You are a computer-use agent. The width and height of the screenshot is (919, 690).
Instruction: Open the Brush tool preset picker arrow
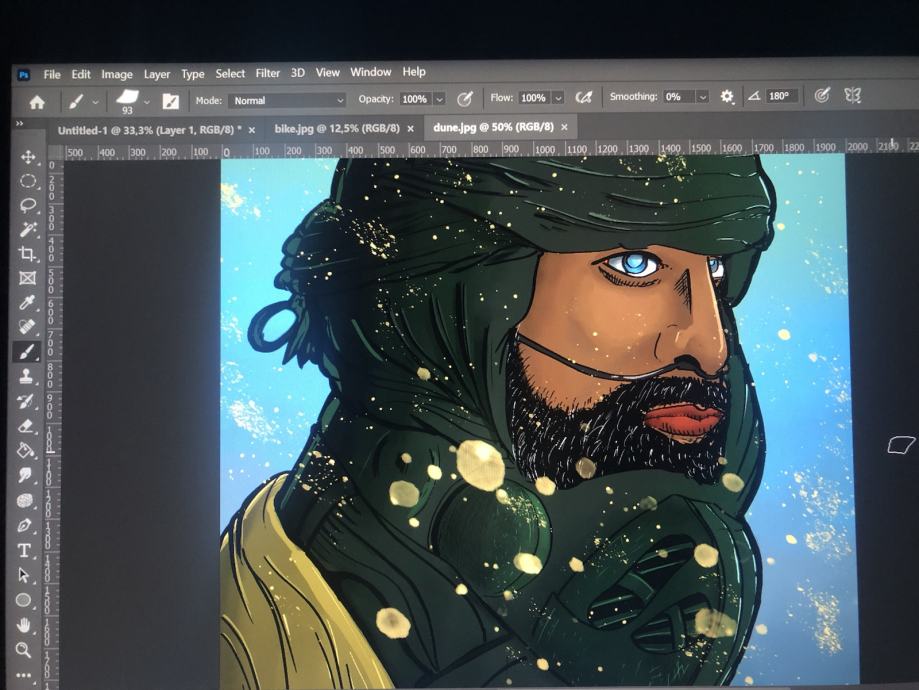pos(95,102)
